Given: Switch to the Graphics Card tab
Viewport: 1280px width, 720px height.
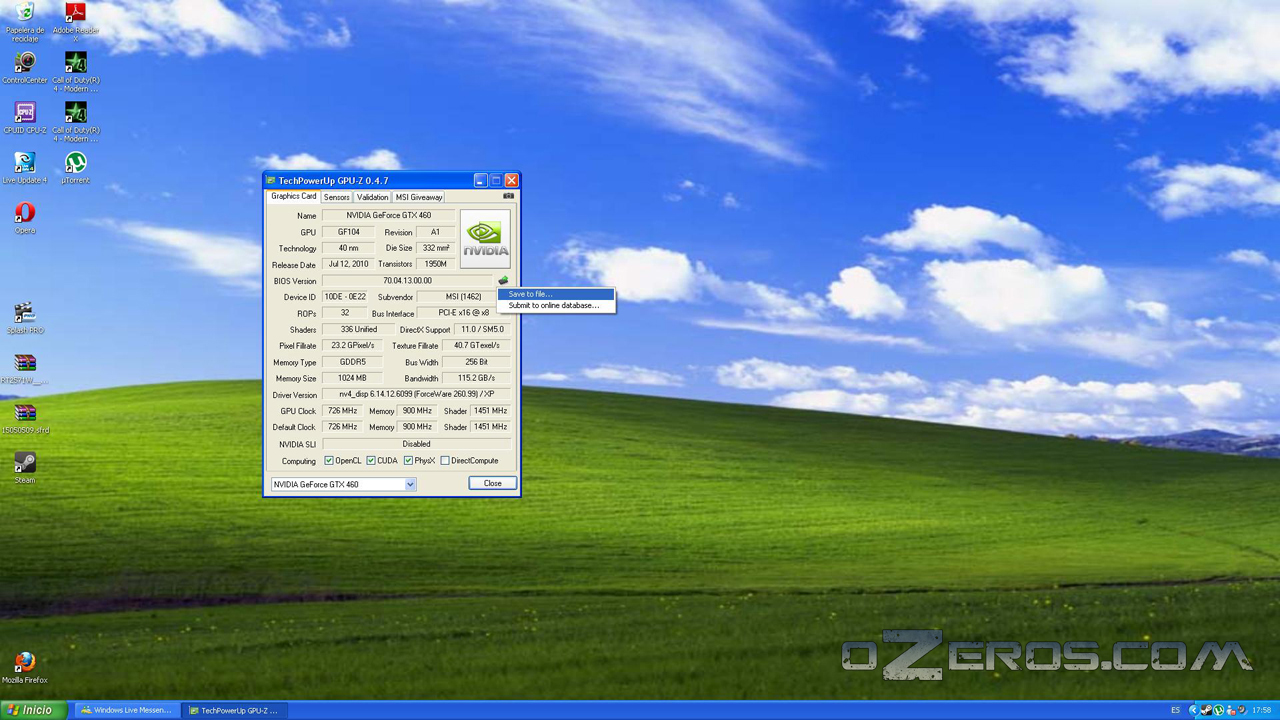Looking at the screenshot, I should 293,196.
